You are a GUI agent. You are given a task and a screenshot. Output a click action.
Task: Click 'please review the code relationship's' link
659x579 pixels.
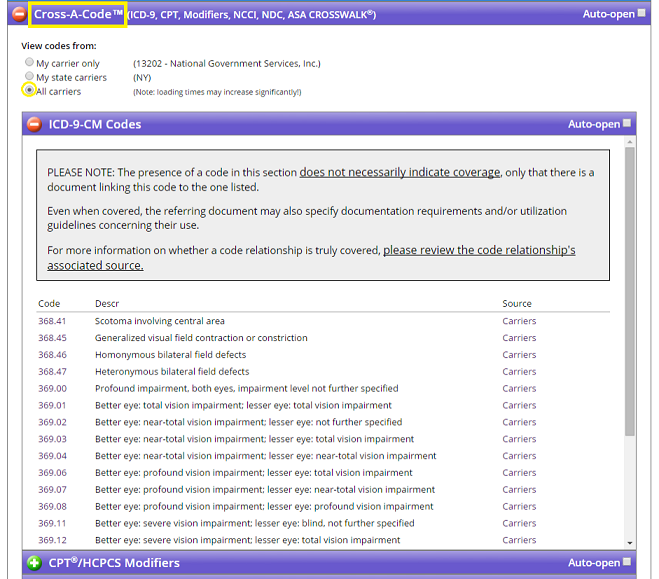[x=479, y=250]
